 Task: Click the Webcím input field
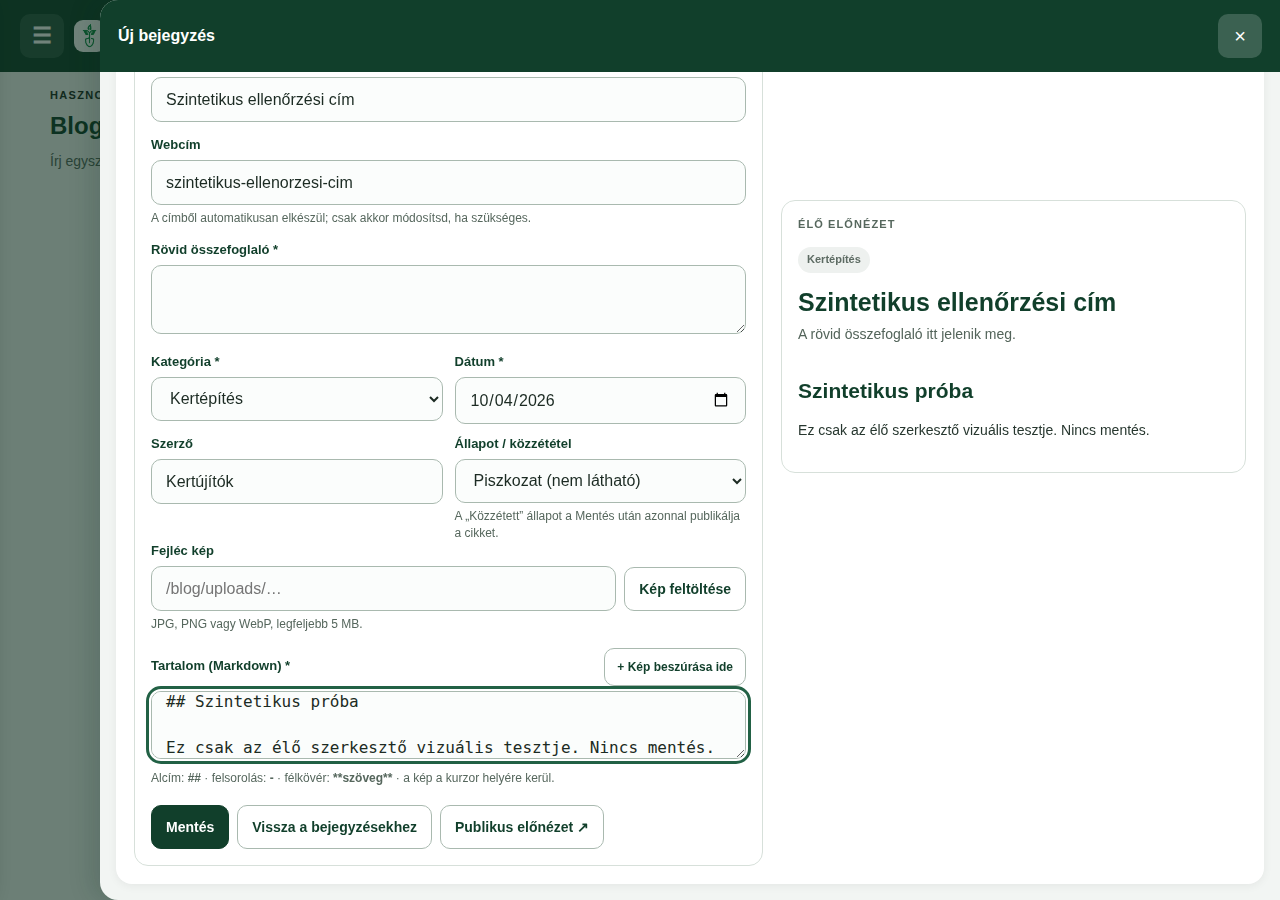click(x=448, y=183)
